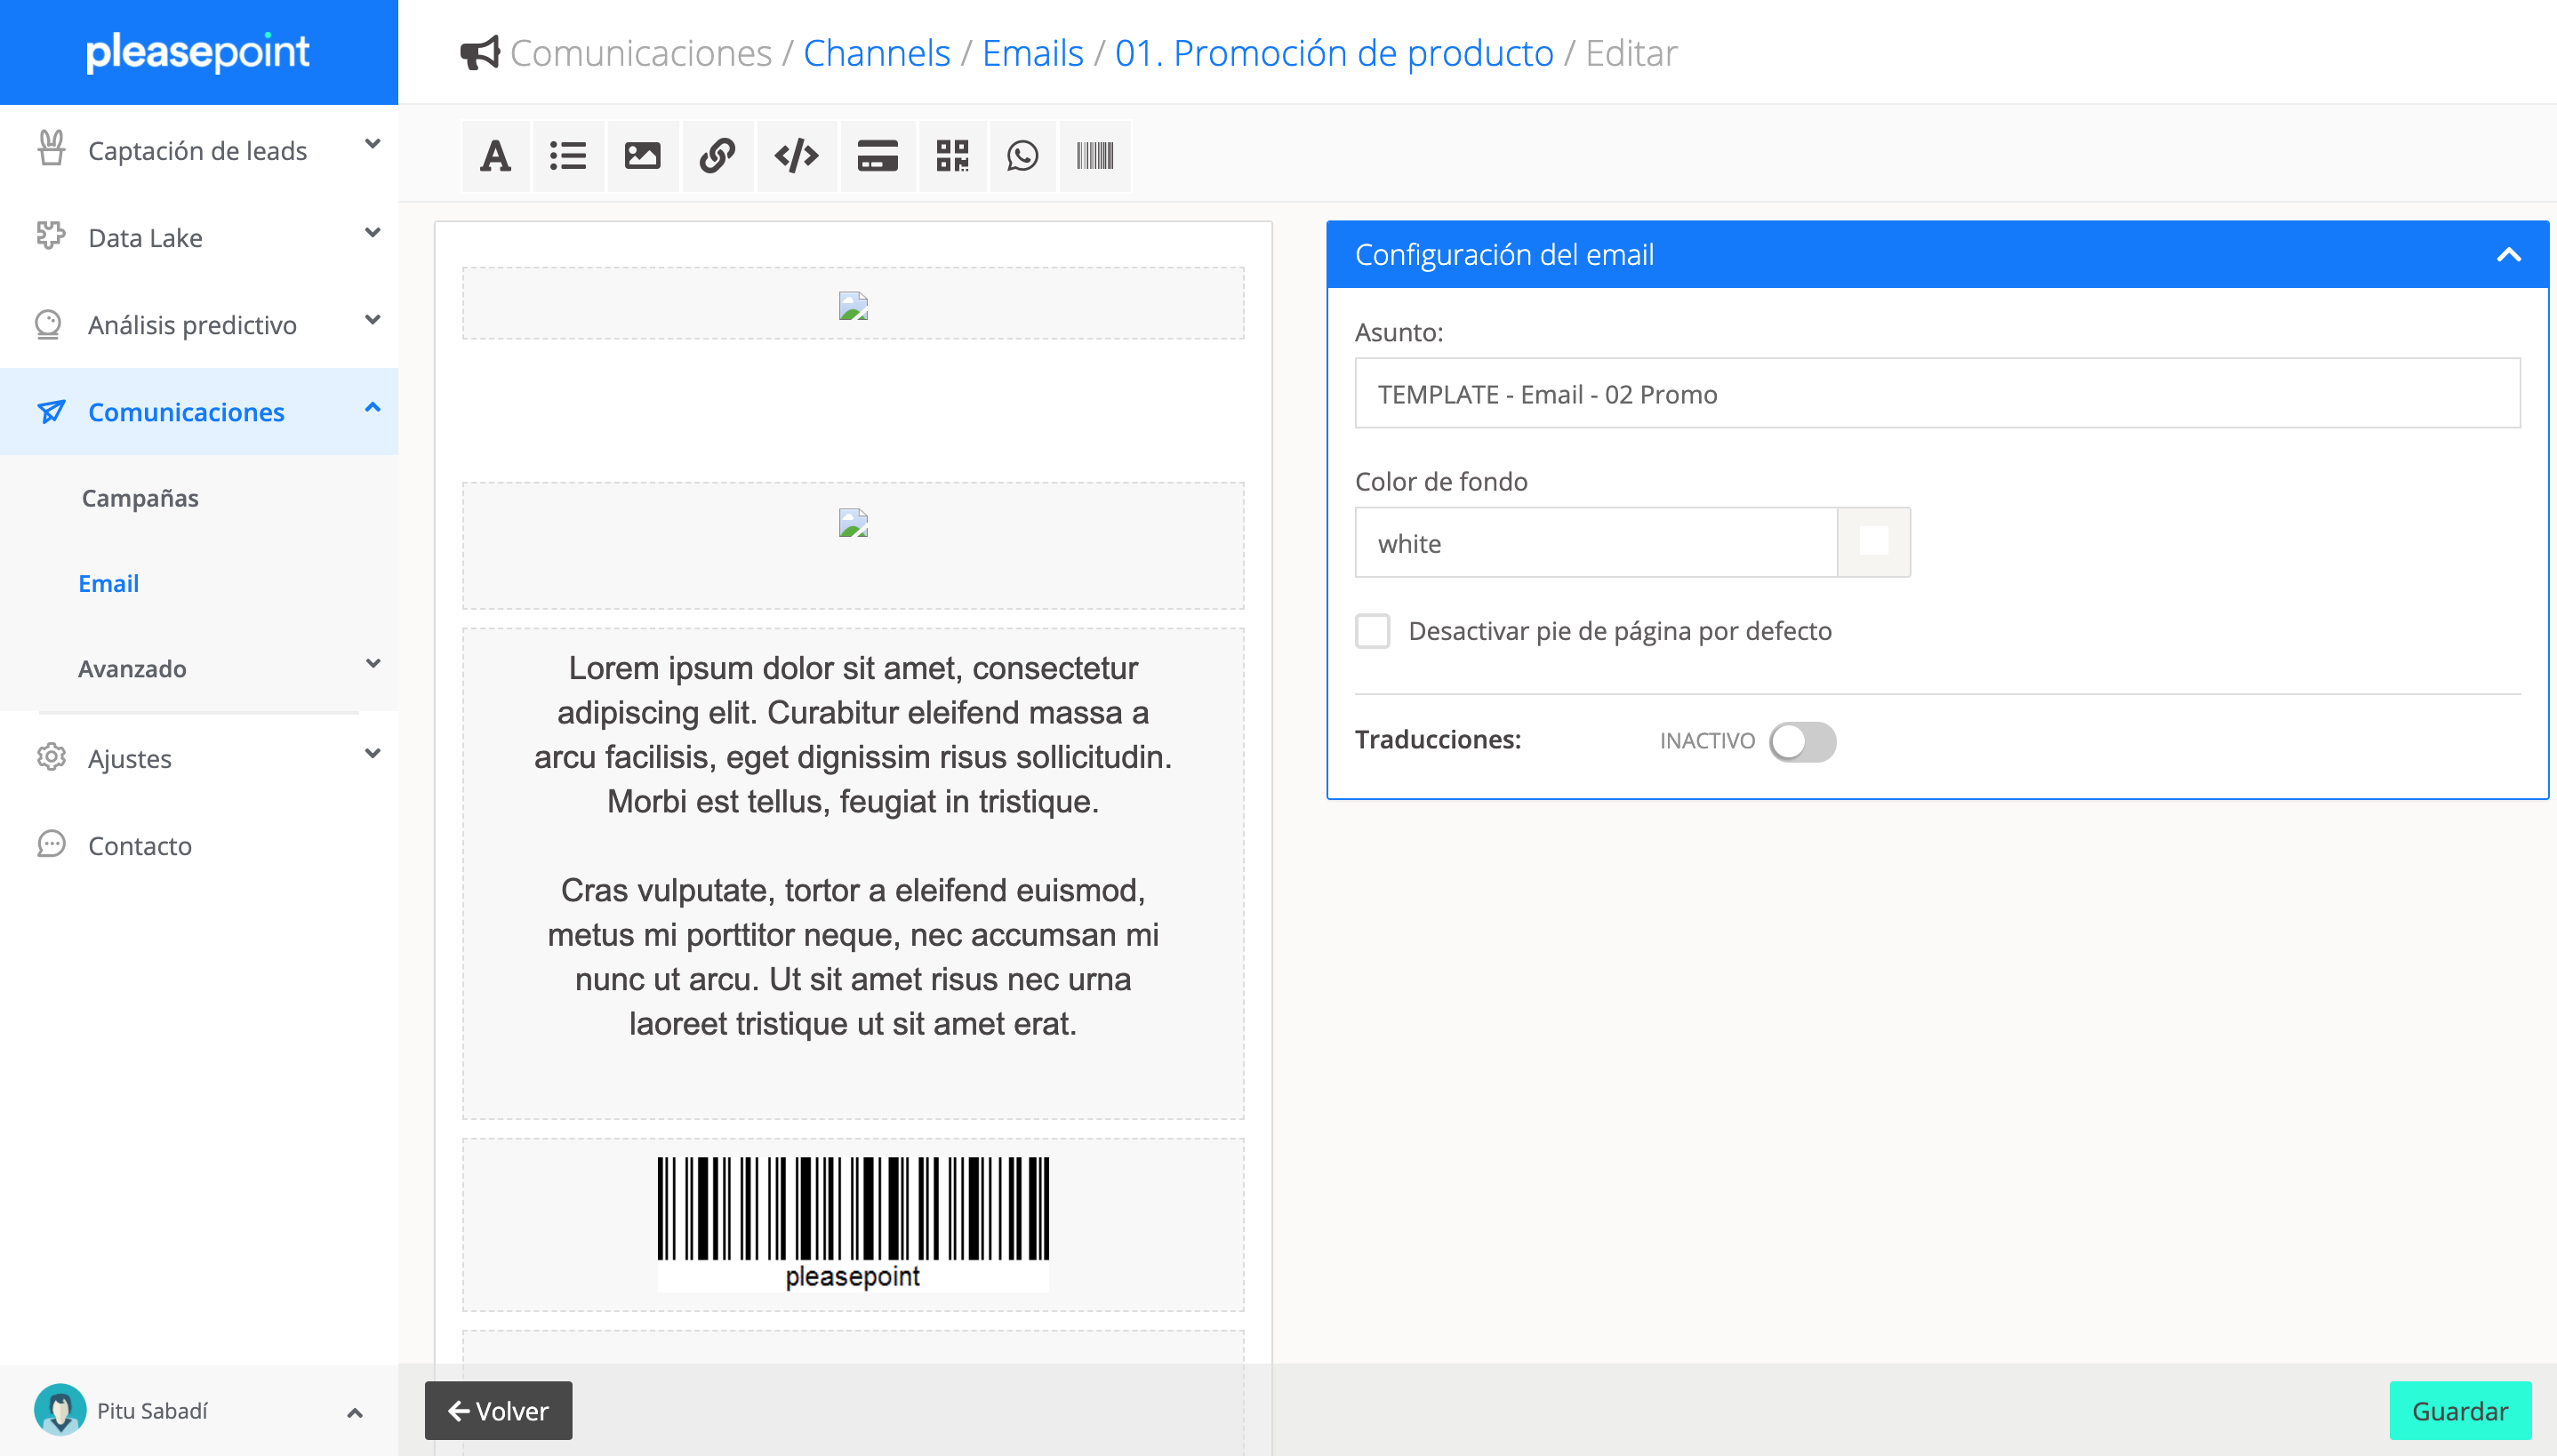Add an image block via toolbar

(x=642, y=156)
